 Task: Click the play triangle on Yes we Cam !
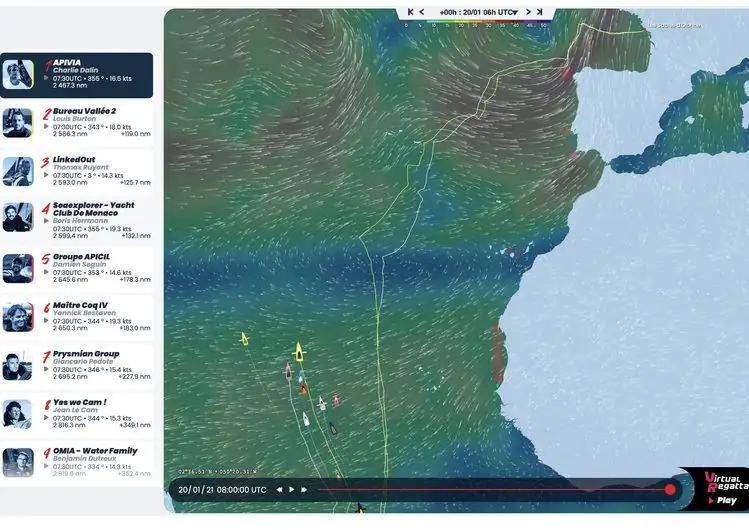click(x=46, y=418)
